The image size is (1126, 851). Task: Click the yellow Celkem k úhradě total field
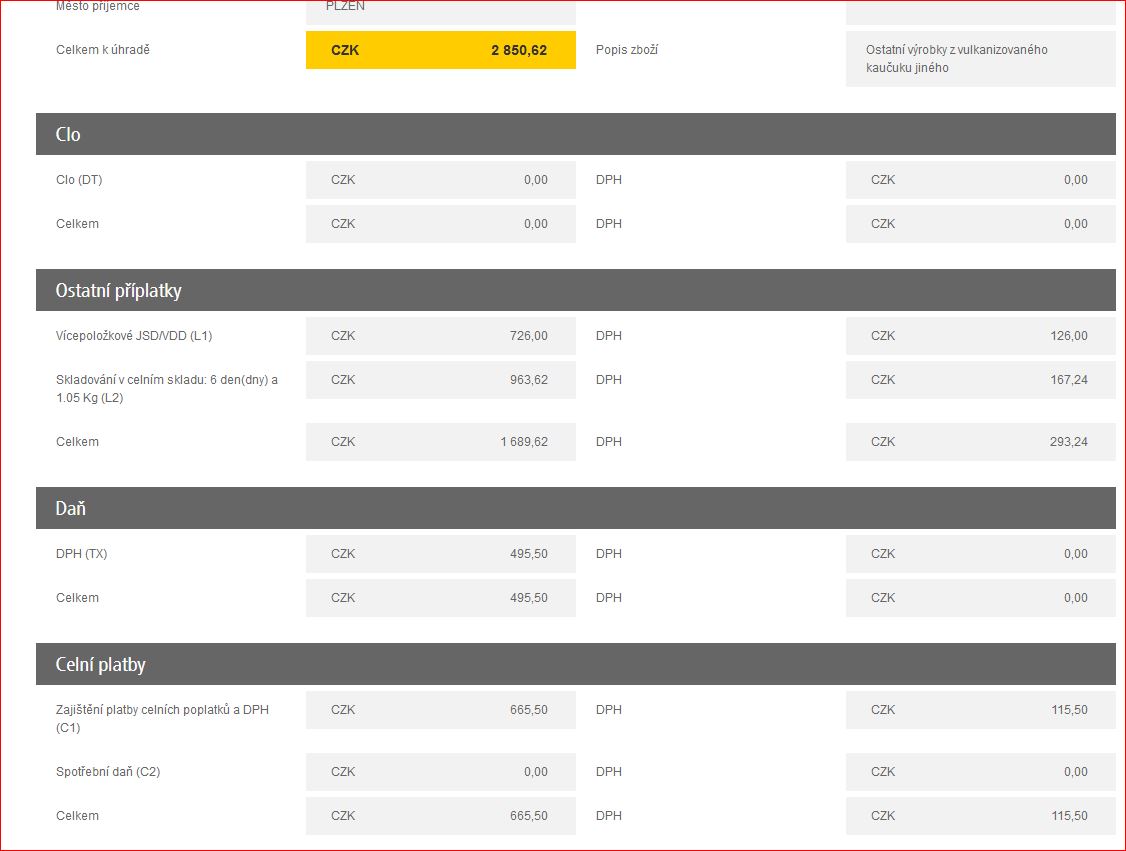(x=440, y=50)
